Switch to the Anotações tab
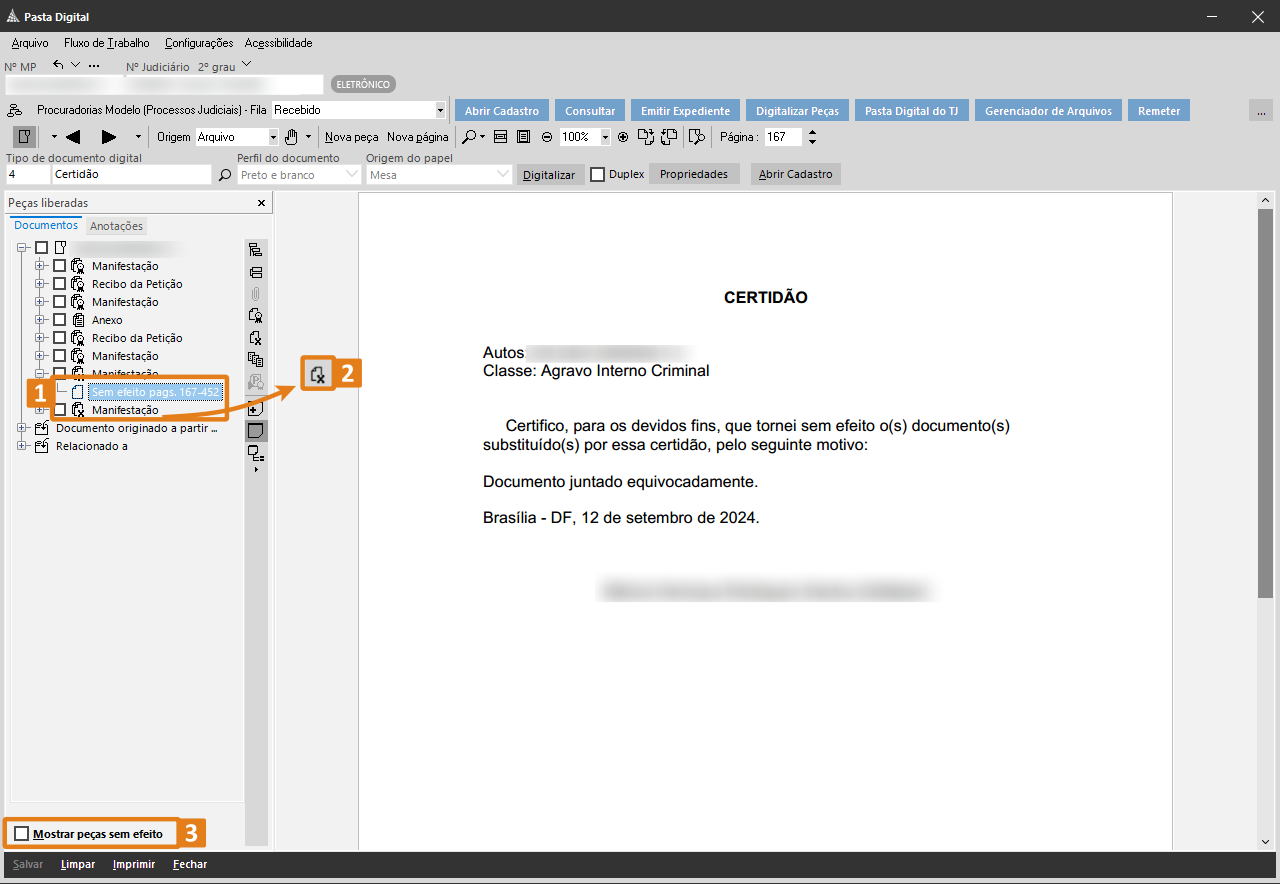The height and width of the screenshot is (884, 1280). pos(117,226)
